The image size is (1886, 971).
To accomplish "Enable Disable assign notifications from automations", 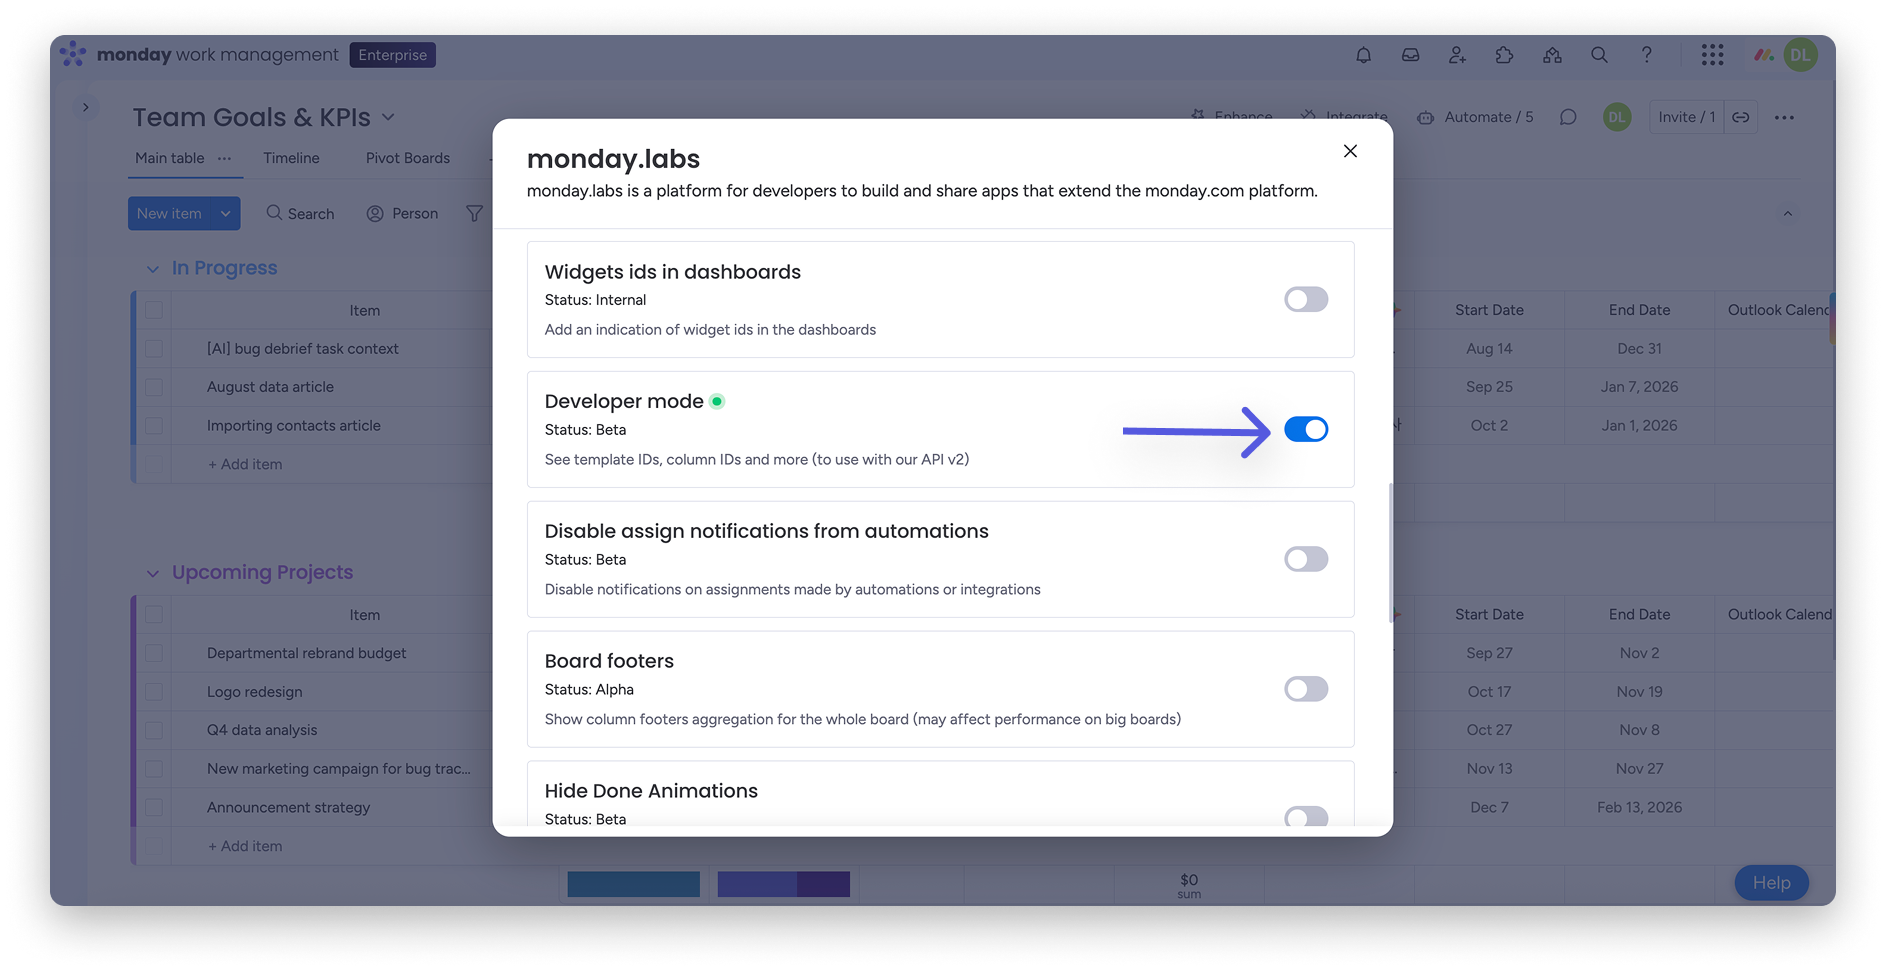I will (1306, 559).
